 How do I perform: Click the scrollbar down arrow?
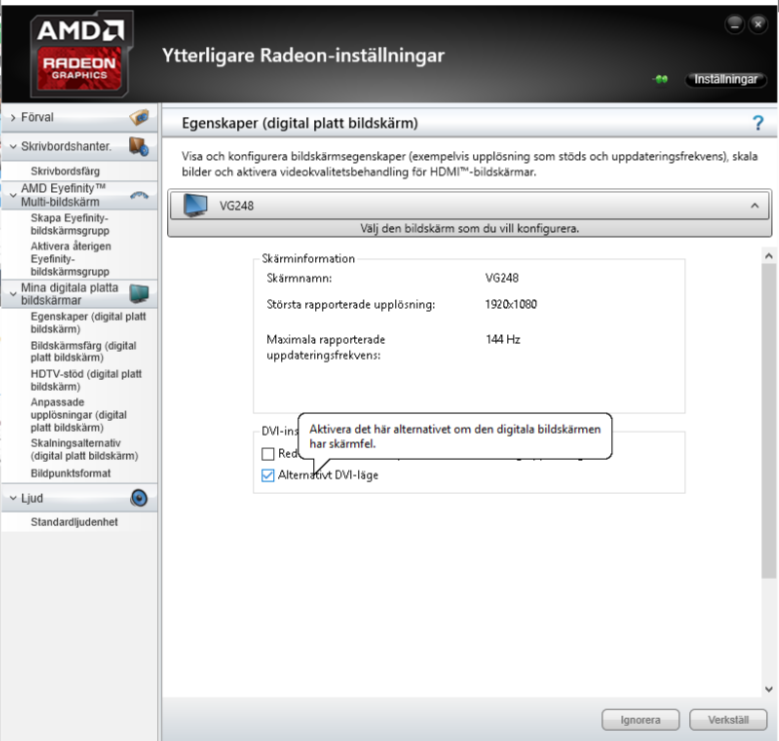point(769,689)
